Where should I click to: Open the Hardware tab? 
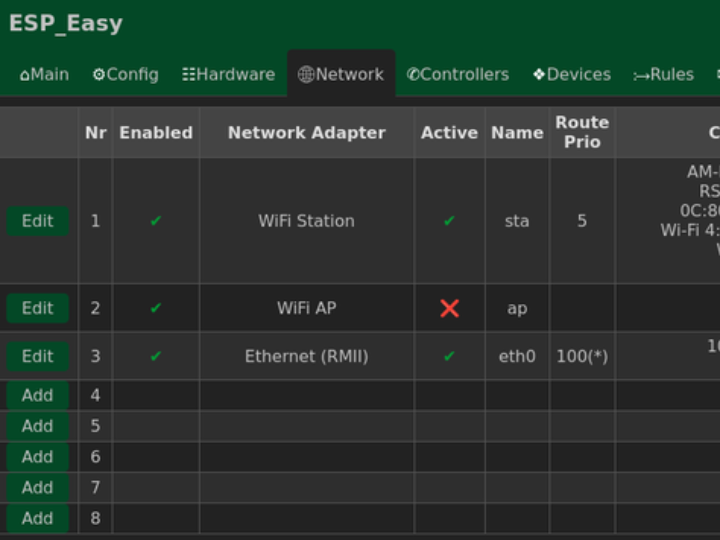pos(228,75)
